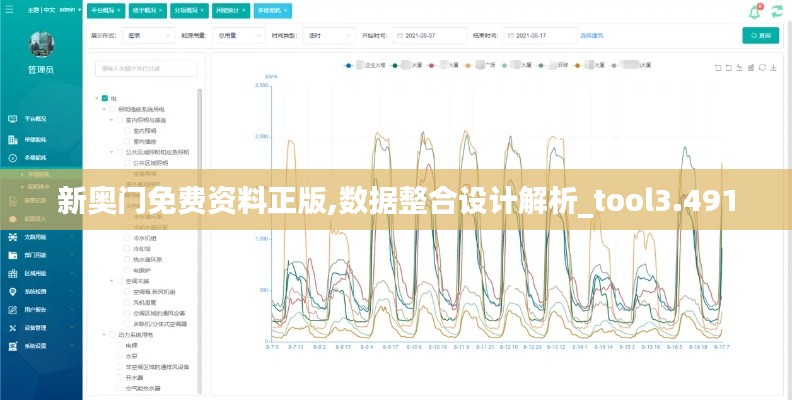This screenshot has height=400, width=792.
Task: Click 区域用能 grid icon in sidebar
Action: 13,273
